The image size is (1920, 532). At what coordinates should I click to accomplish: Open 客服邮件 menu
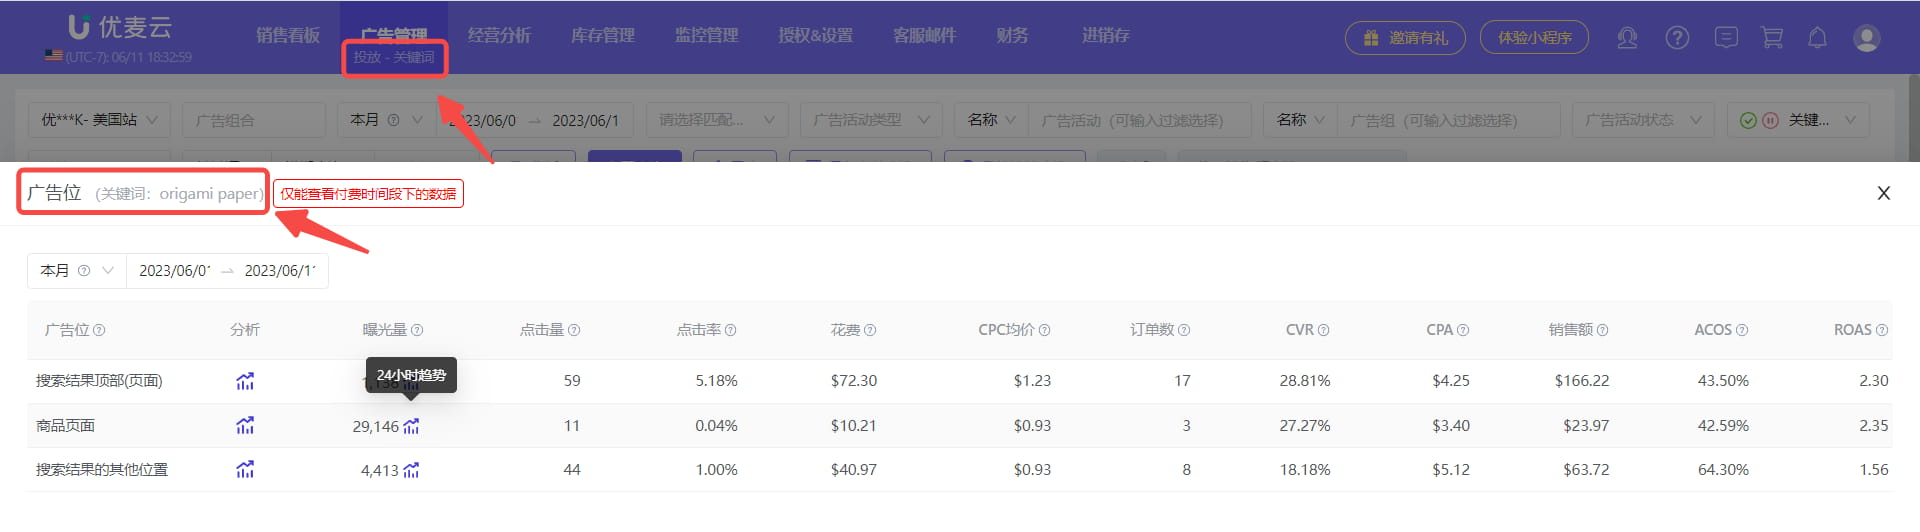(925, 35)
